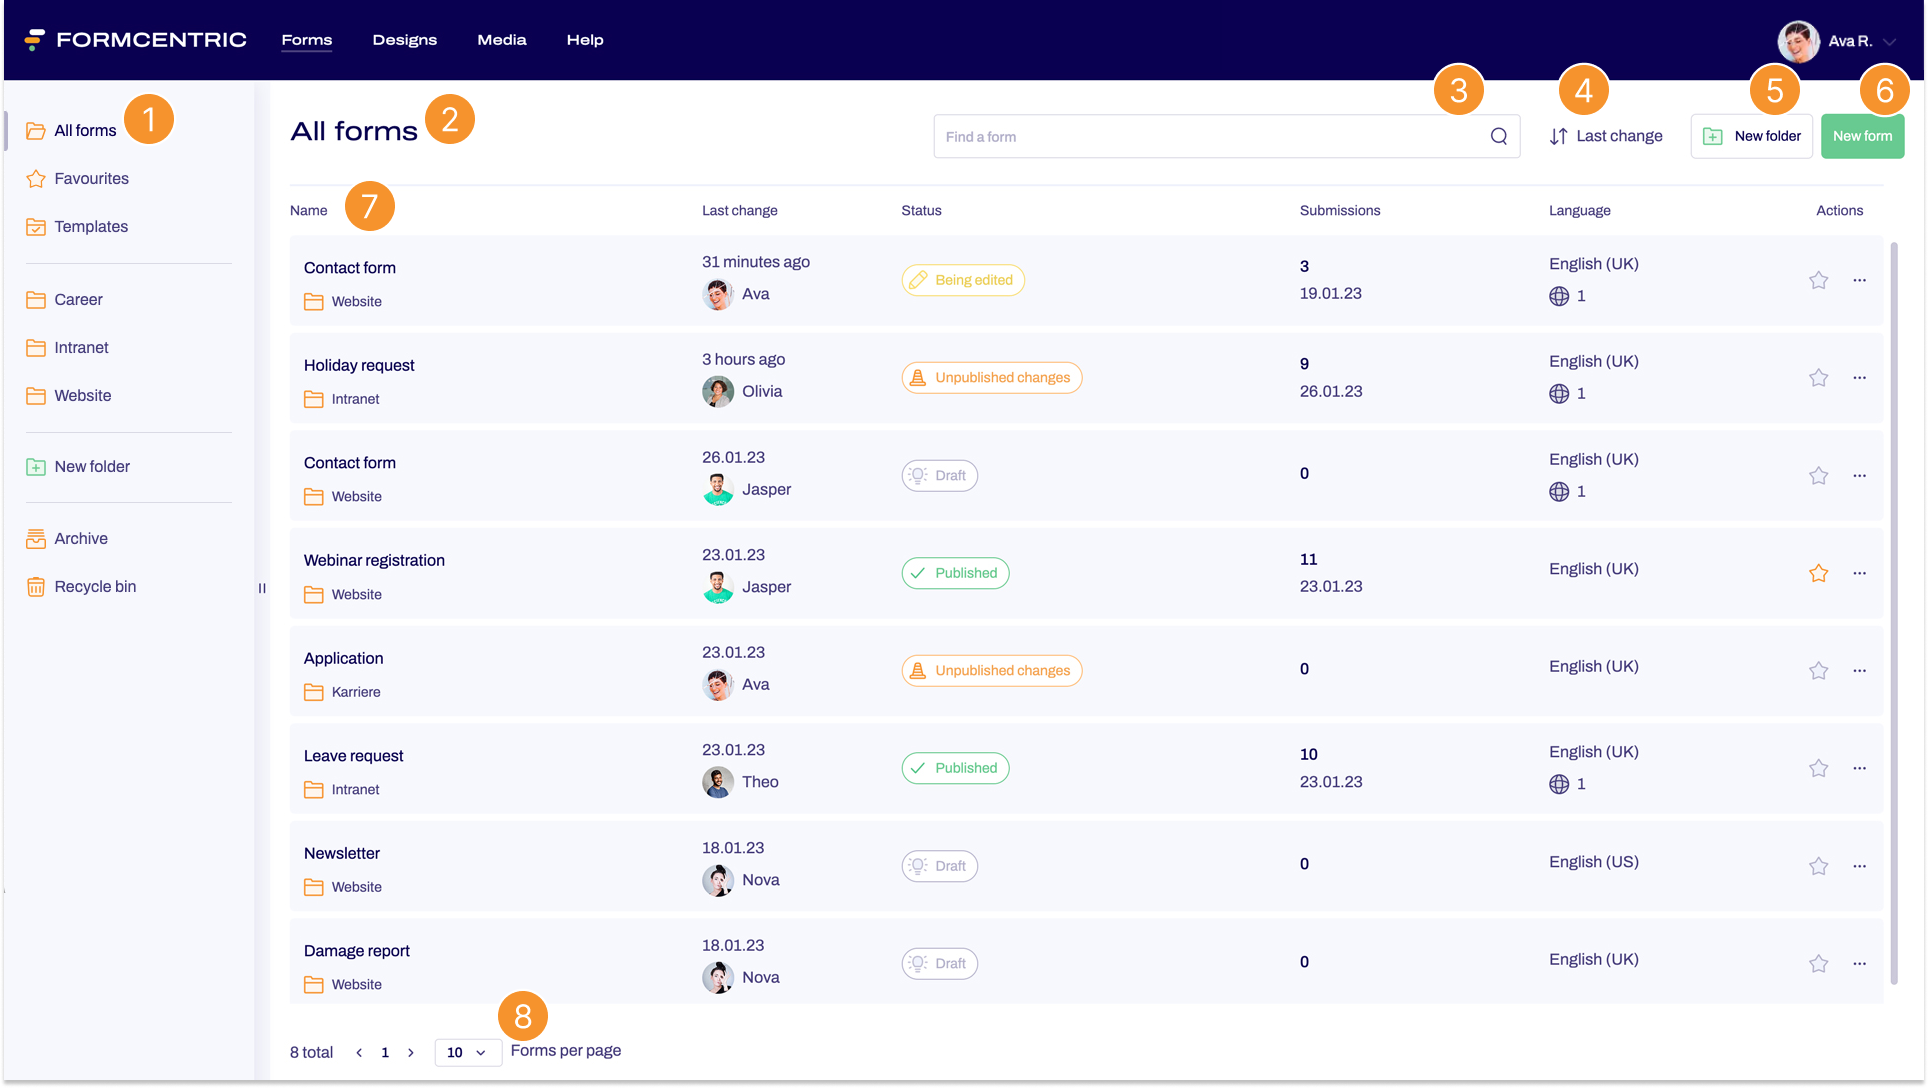Go to the next page of forms

410,1053
